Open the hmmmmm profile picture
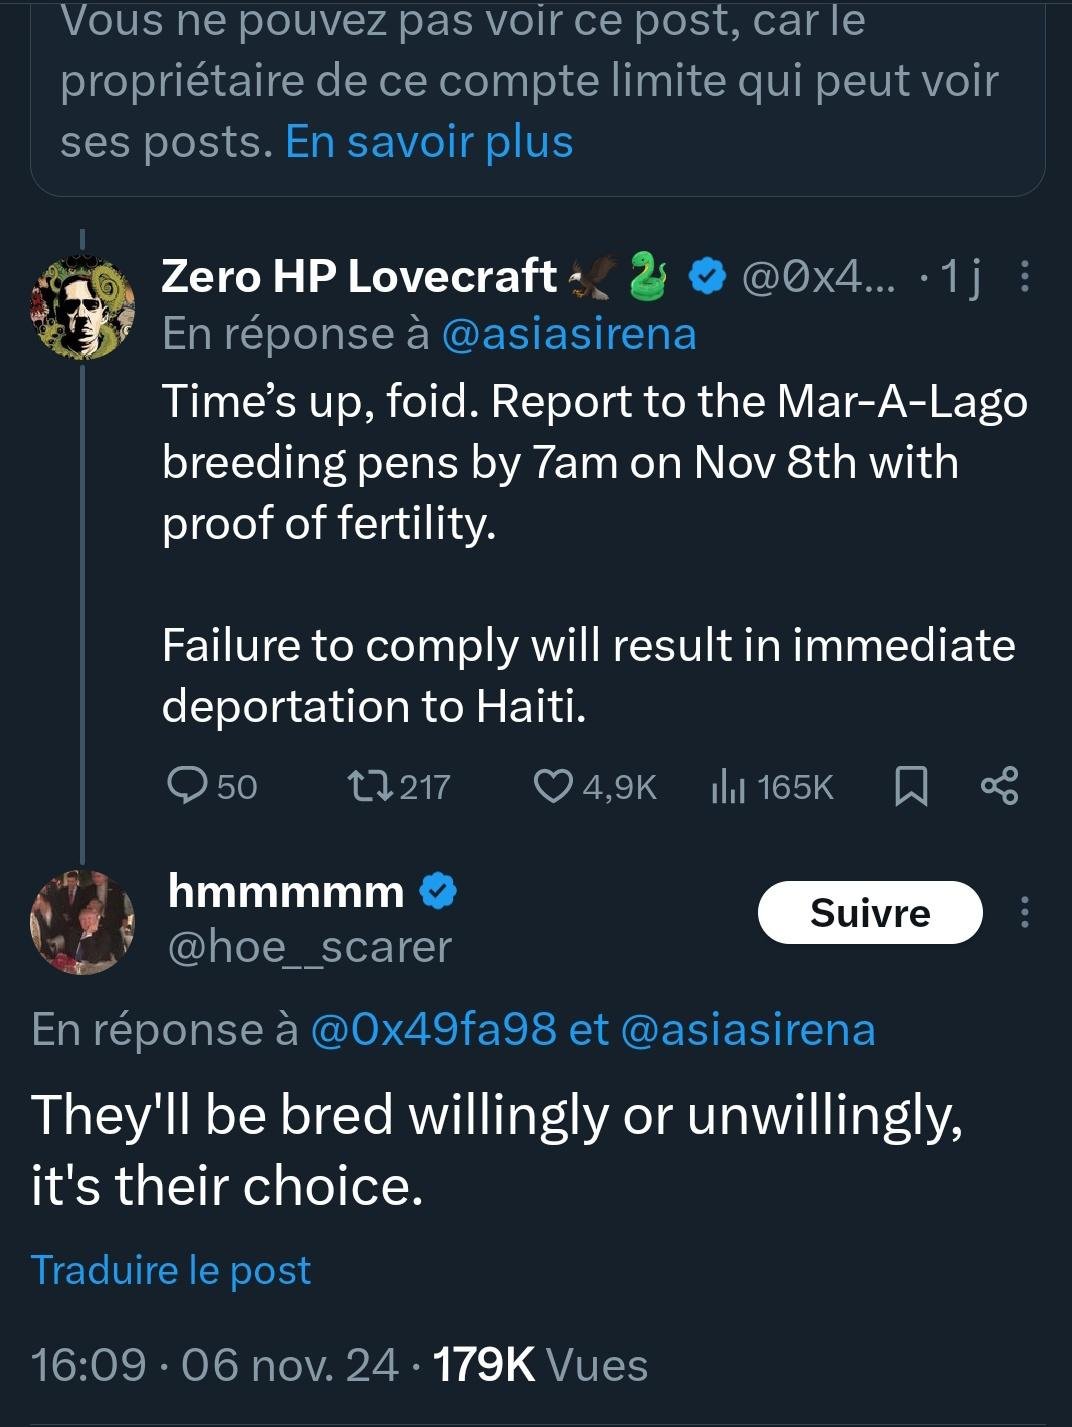 click(x=82, y=922)
